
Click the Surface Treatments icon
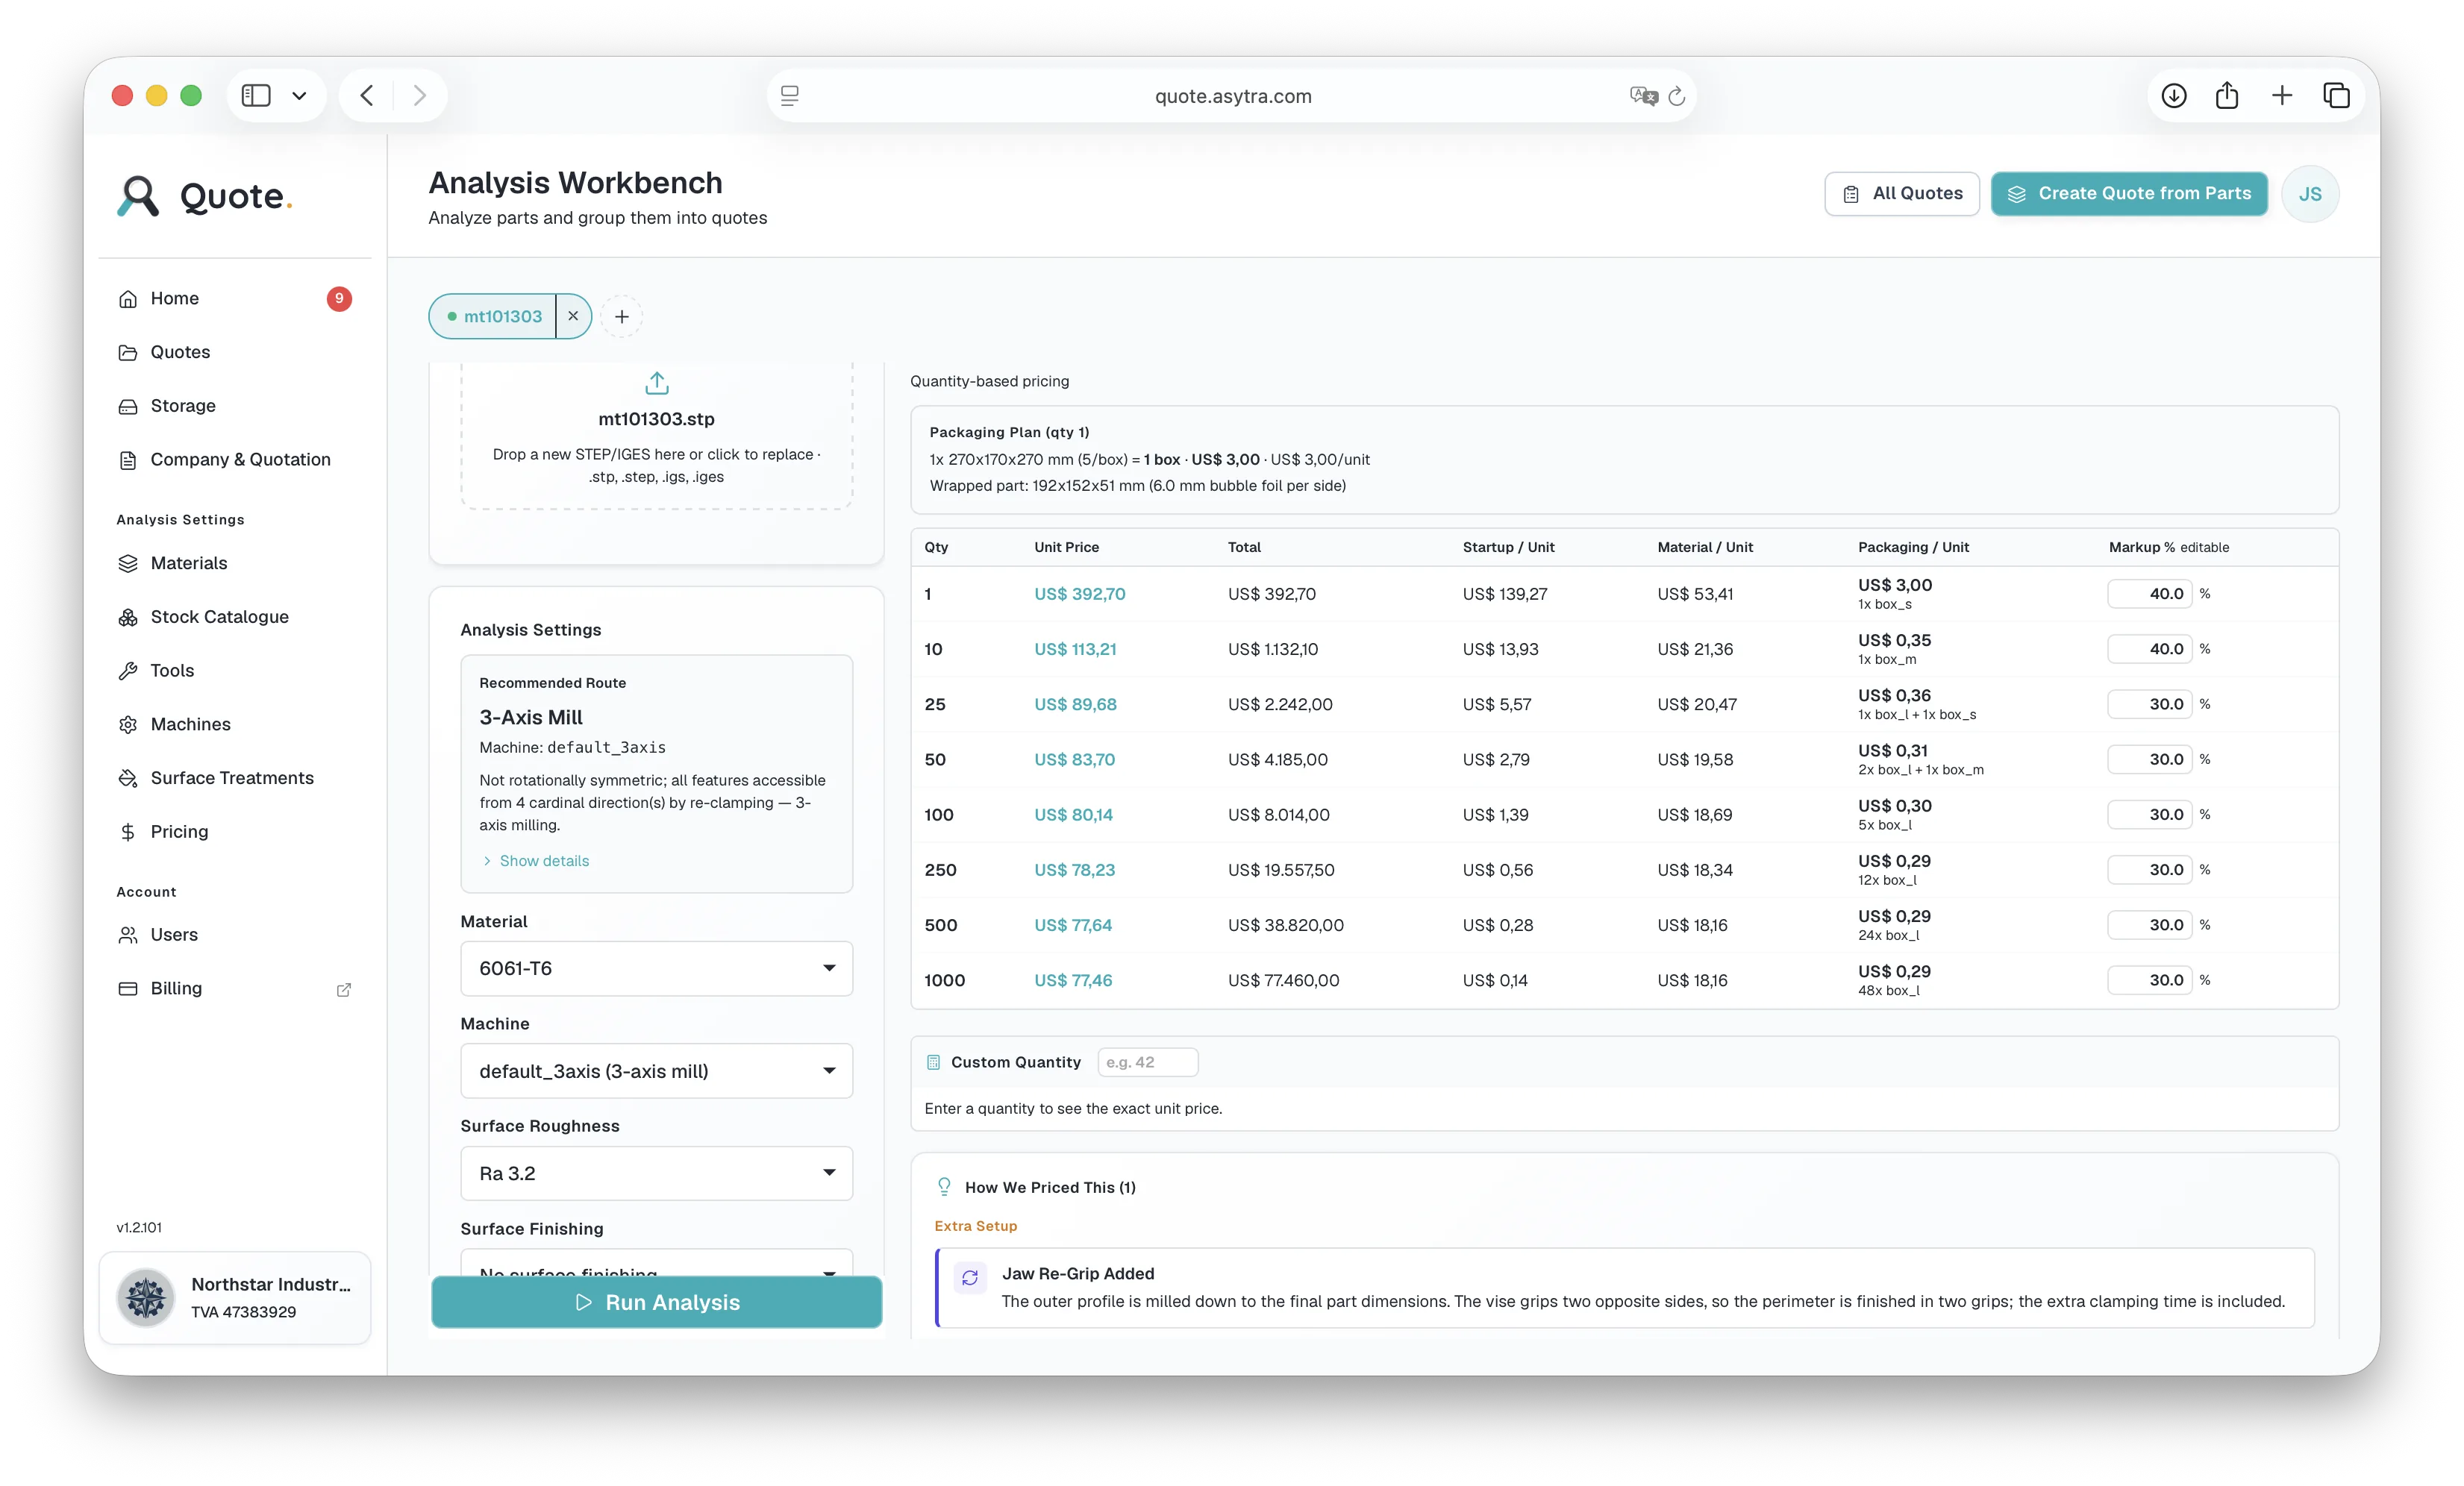128,778
